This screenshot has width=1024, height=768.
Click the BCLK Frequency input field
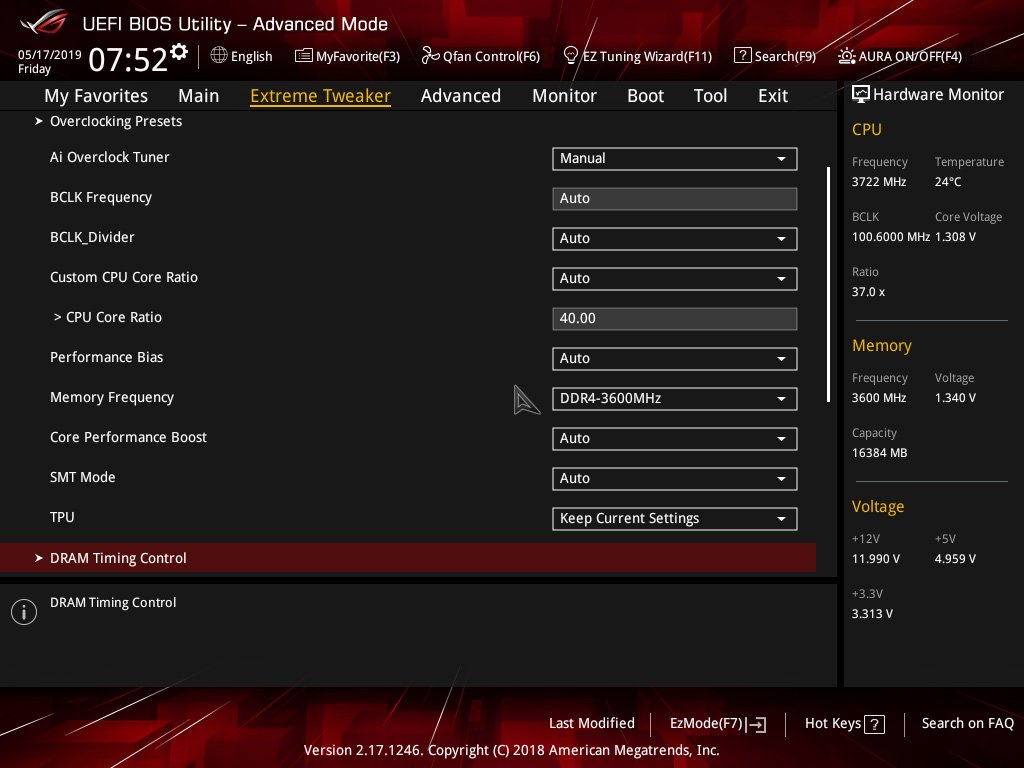pos(675,199)
